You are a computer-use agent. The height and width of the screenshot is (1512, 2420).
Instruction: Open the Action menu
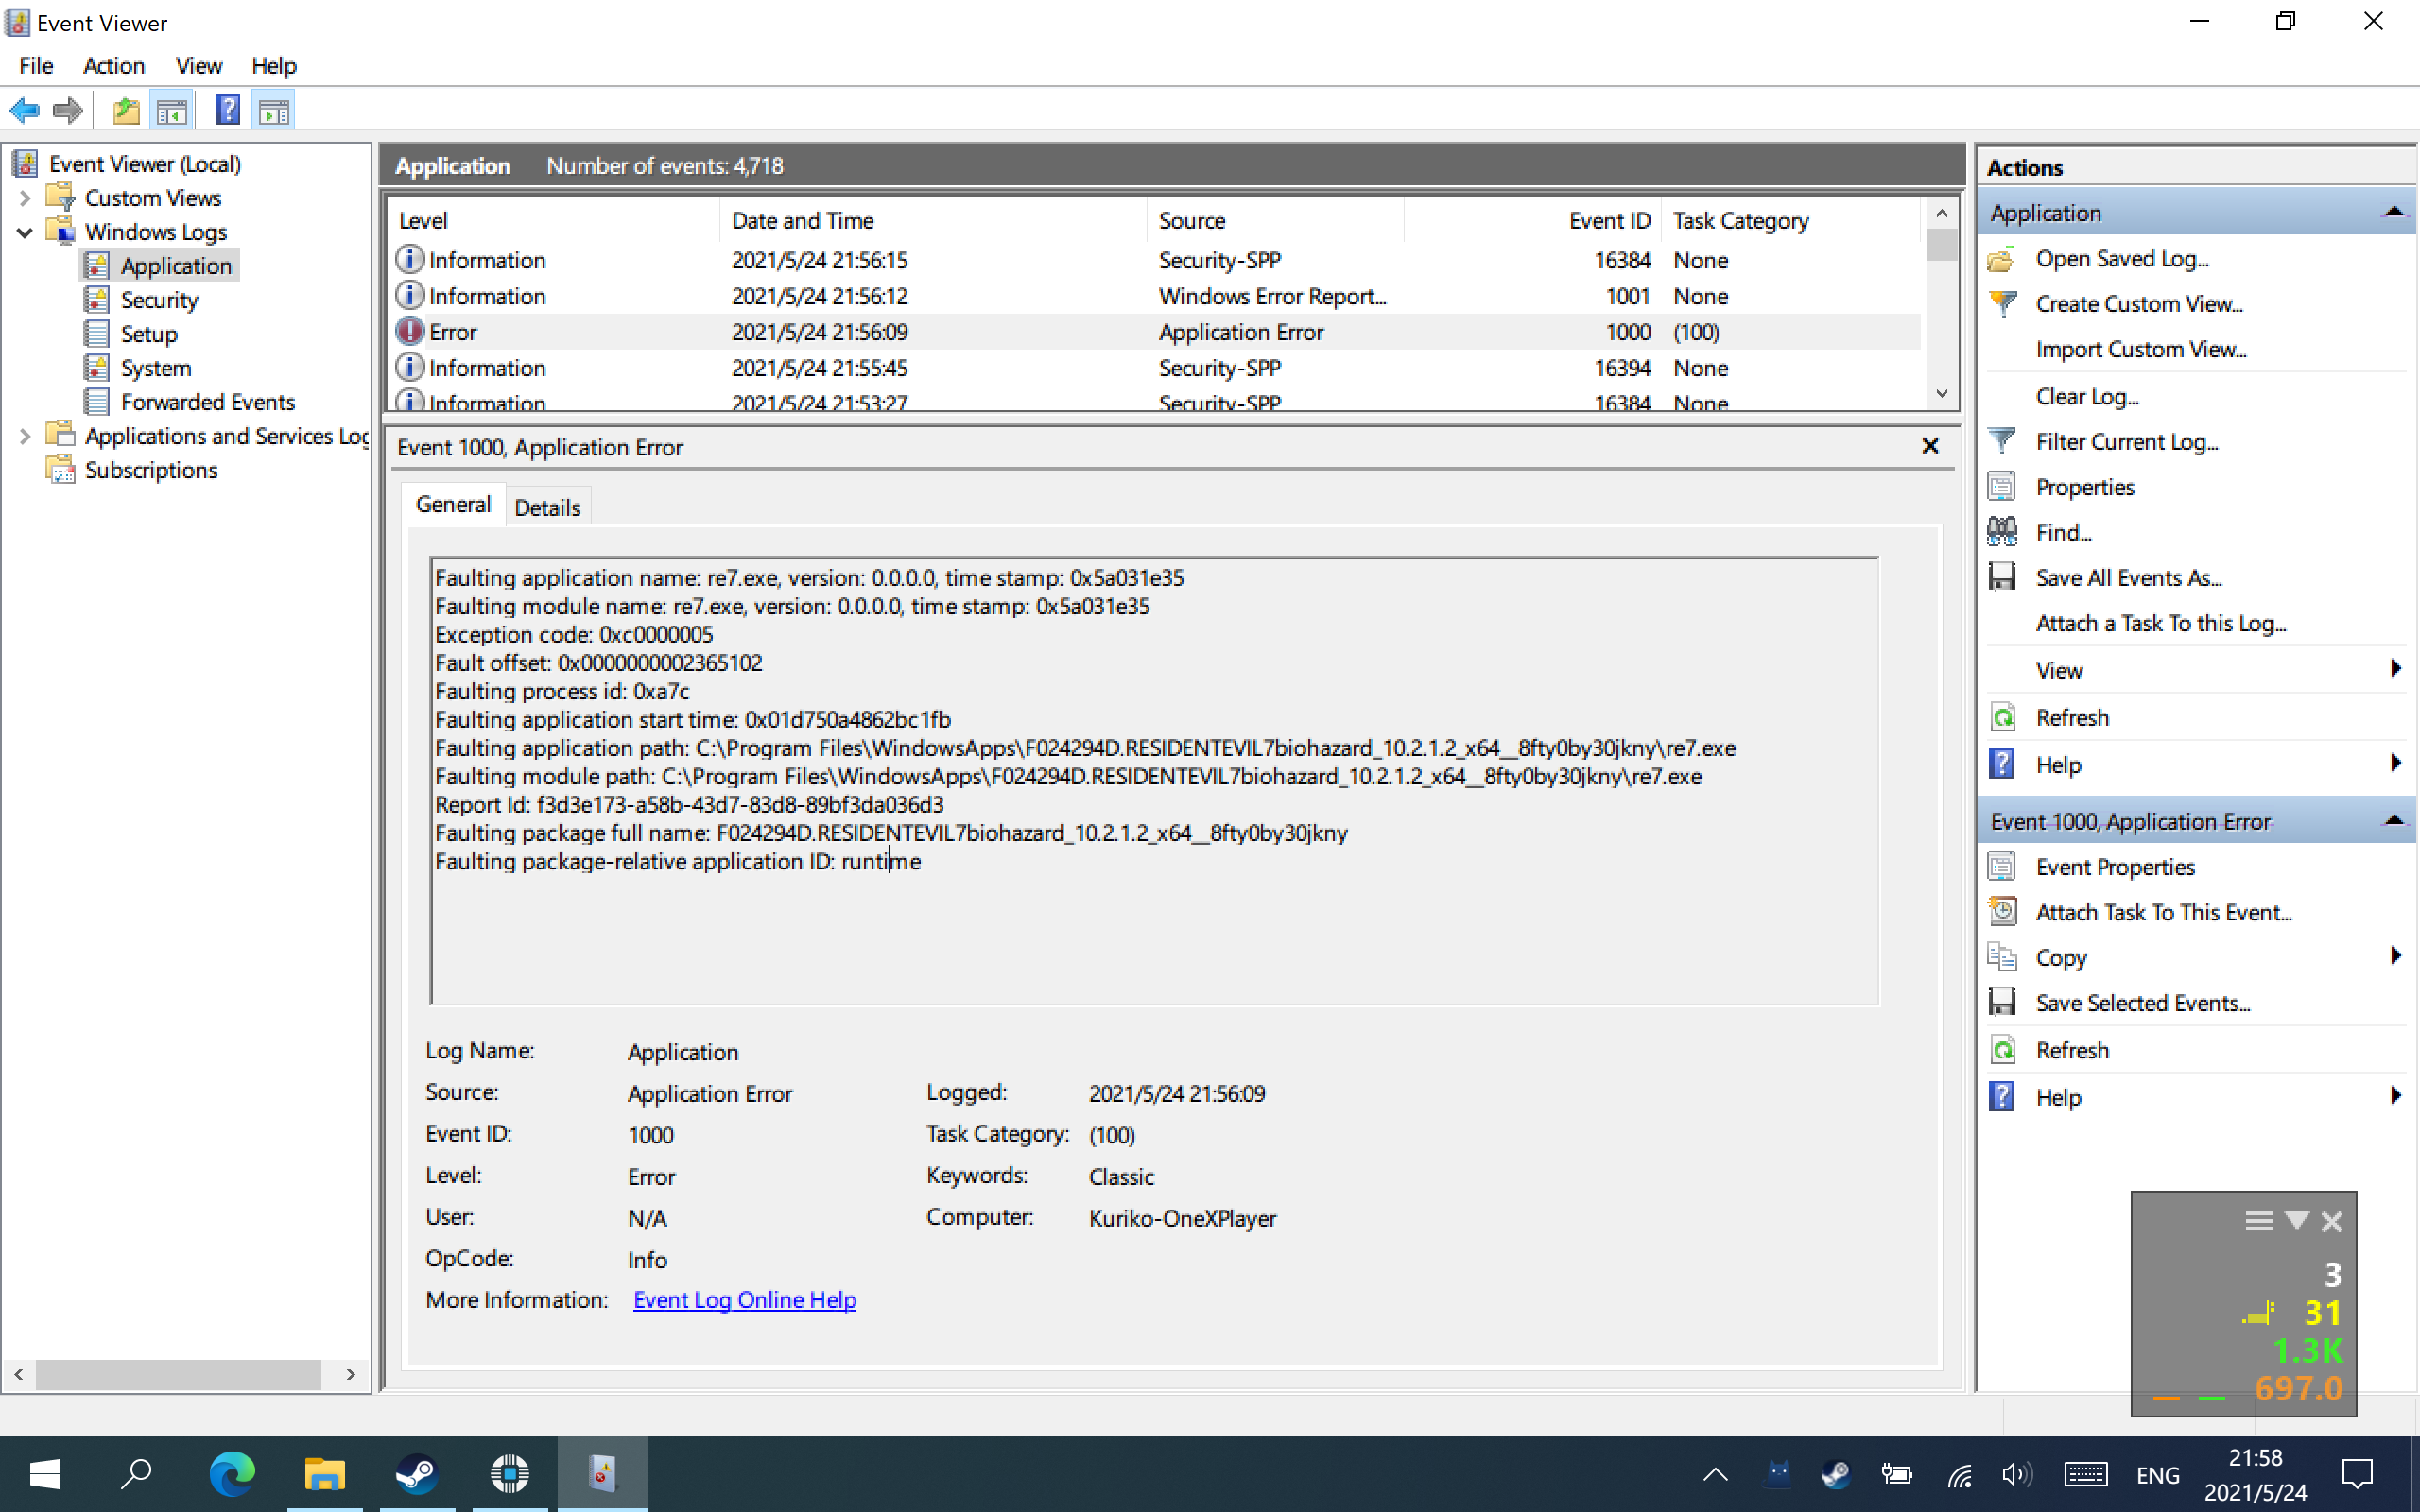113,66
